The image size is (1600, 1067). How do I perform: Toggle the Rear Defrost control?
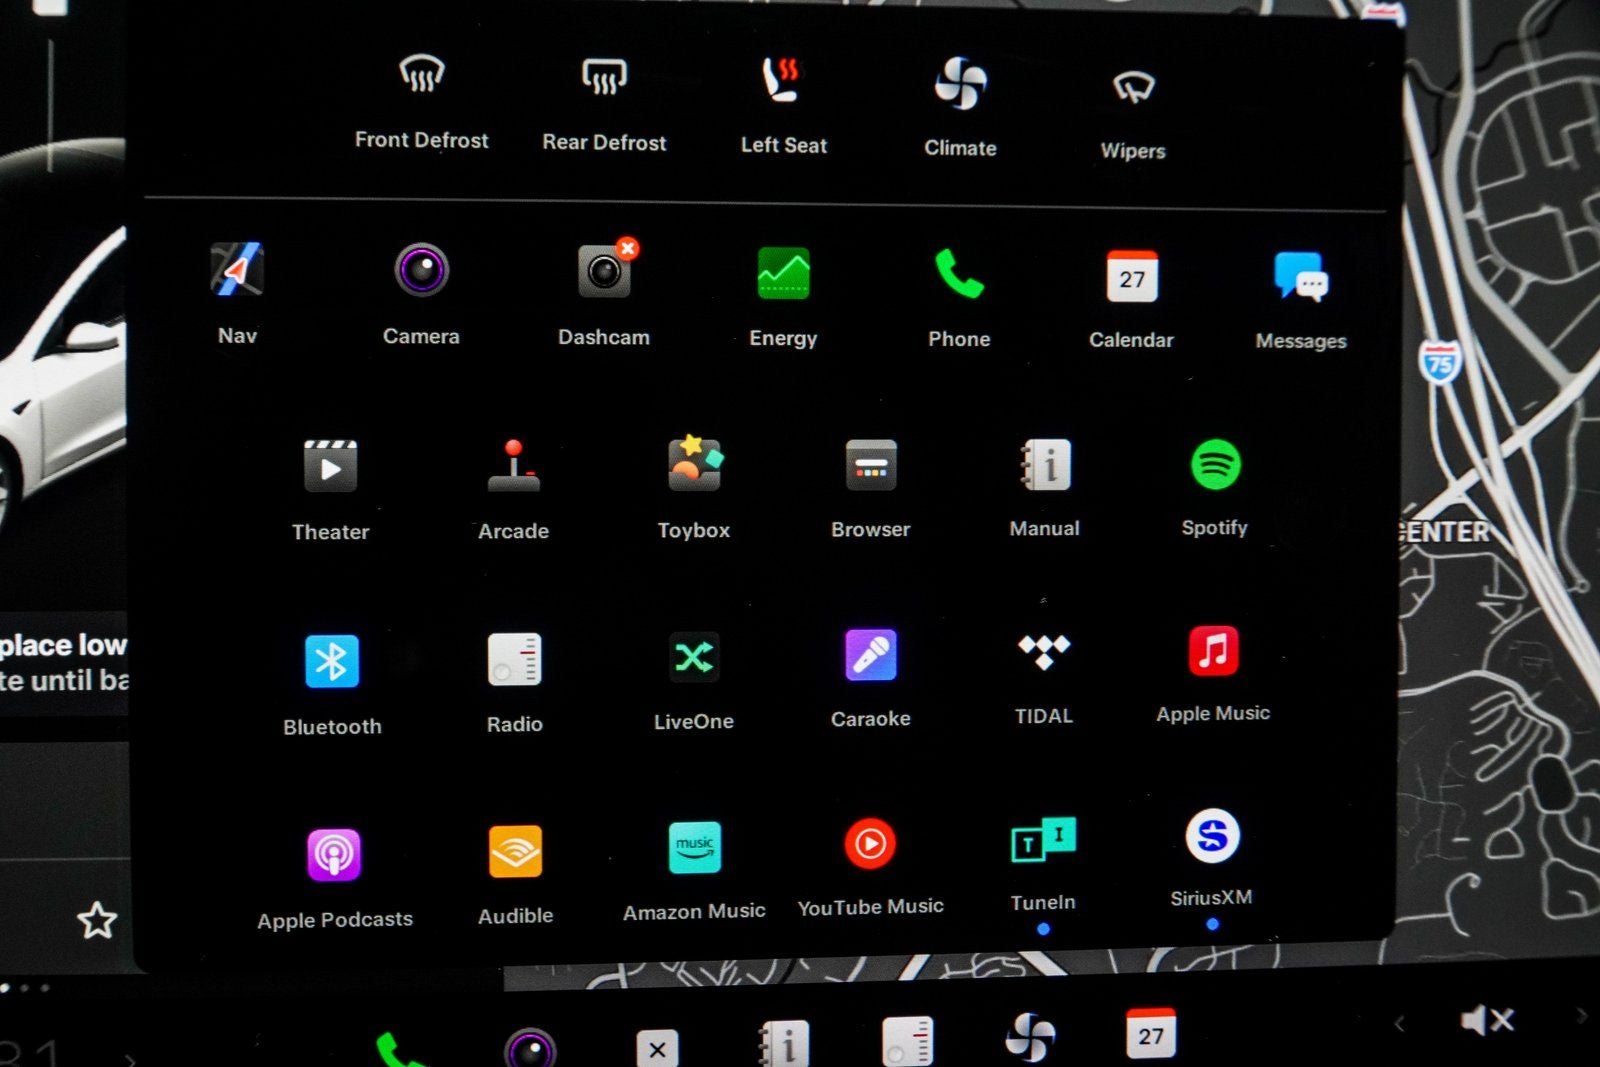[604, 77]
